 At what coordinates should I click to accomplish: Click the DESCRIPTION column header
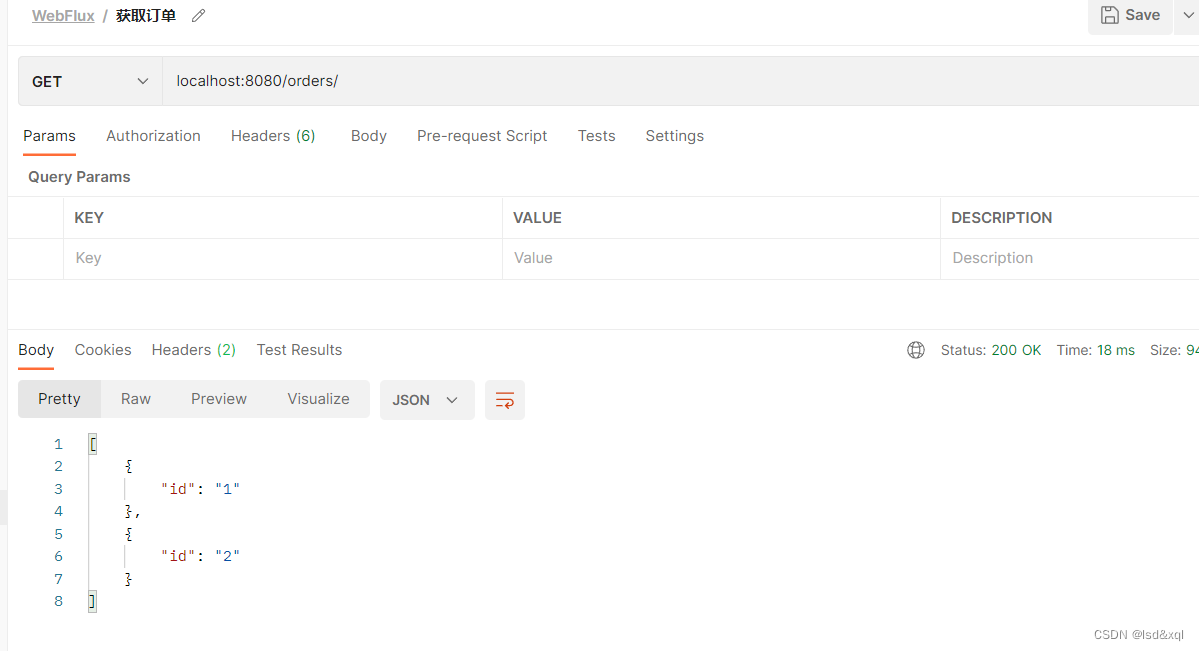(x=1001, y=218)
